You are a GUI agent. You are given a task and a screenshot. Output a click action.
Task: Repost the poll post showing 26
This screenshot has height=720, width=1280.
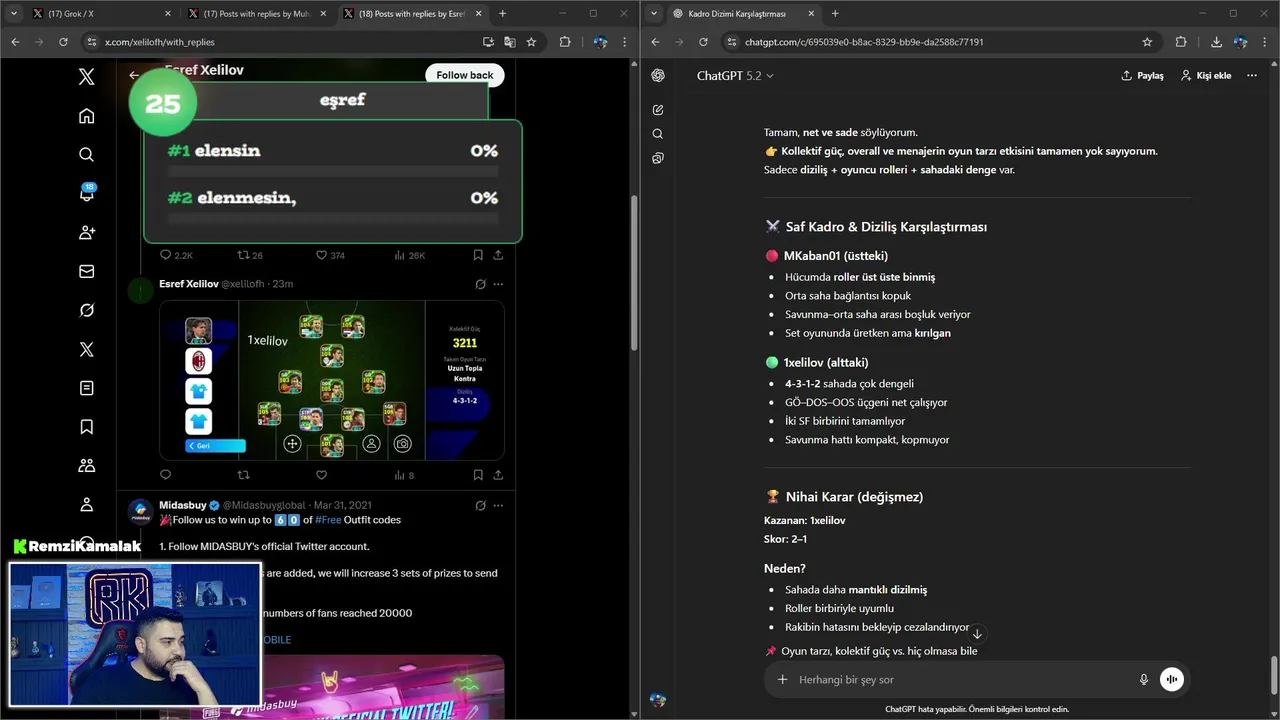coord(250,255)
